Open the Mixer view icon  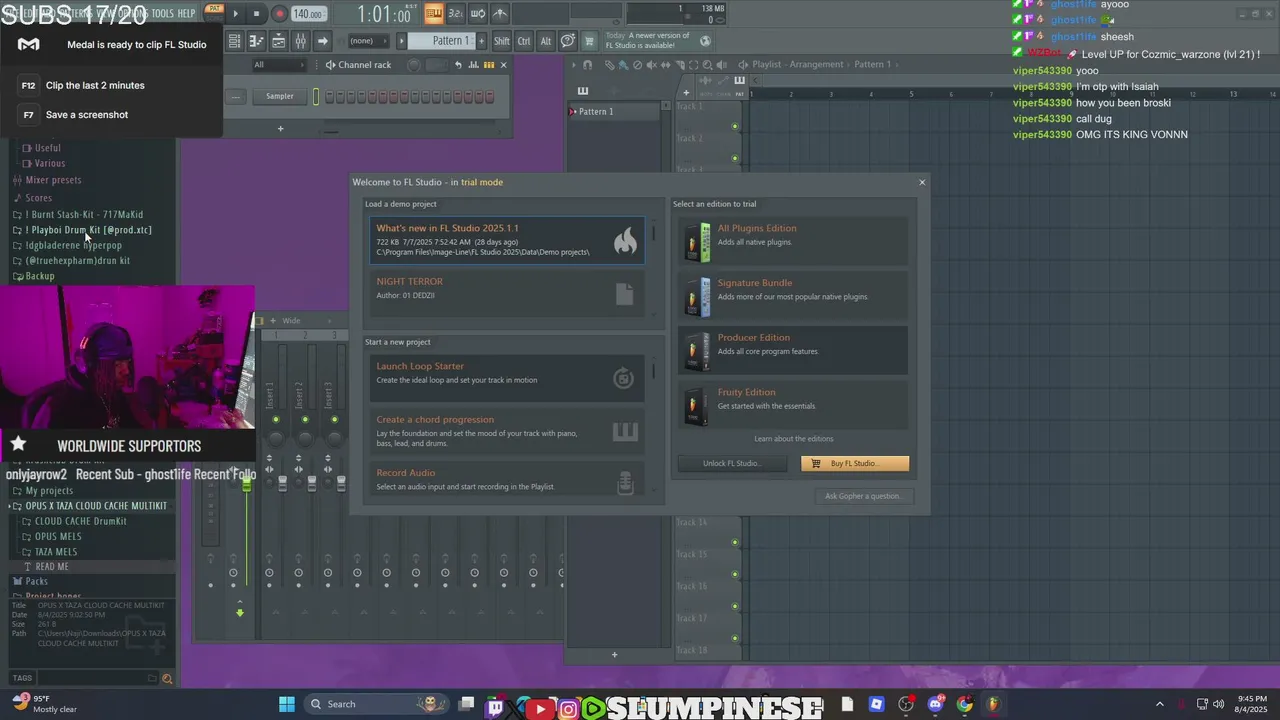[x=300, y=41]
